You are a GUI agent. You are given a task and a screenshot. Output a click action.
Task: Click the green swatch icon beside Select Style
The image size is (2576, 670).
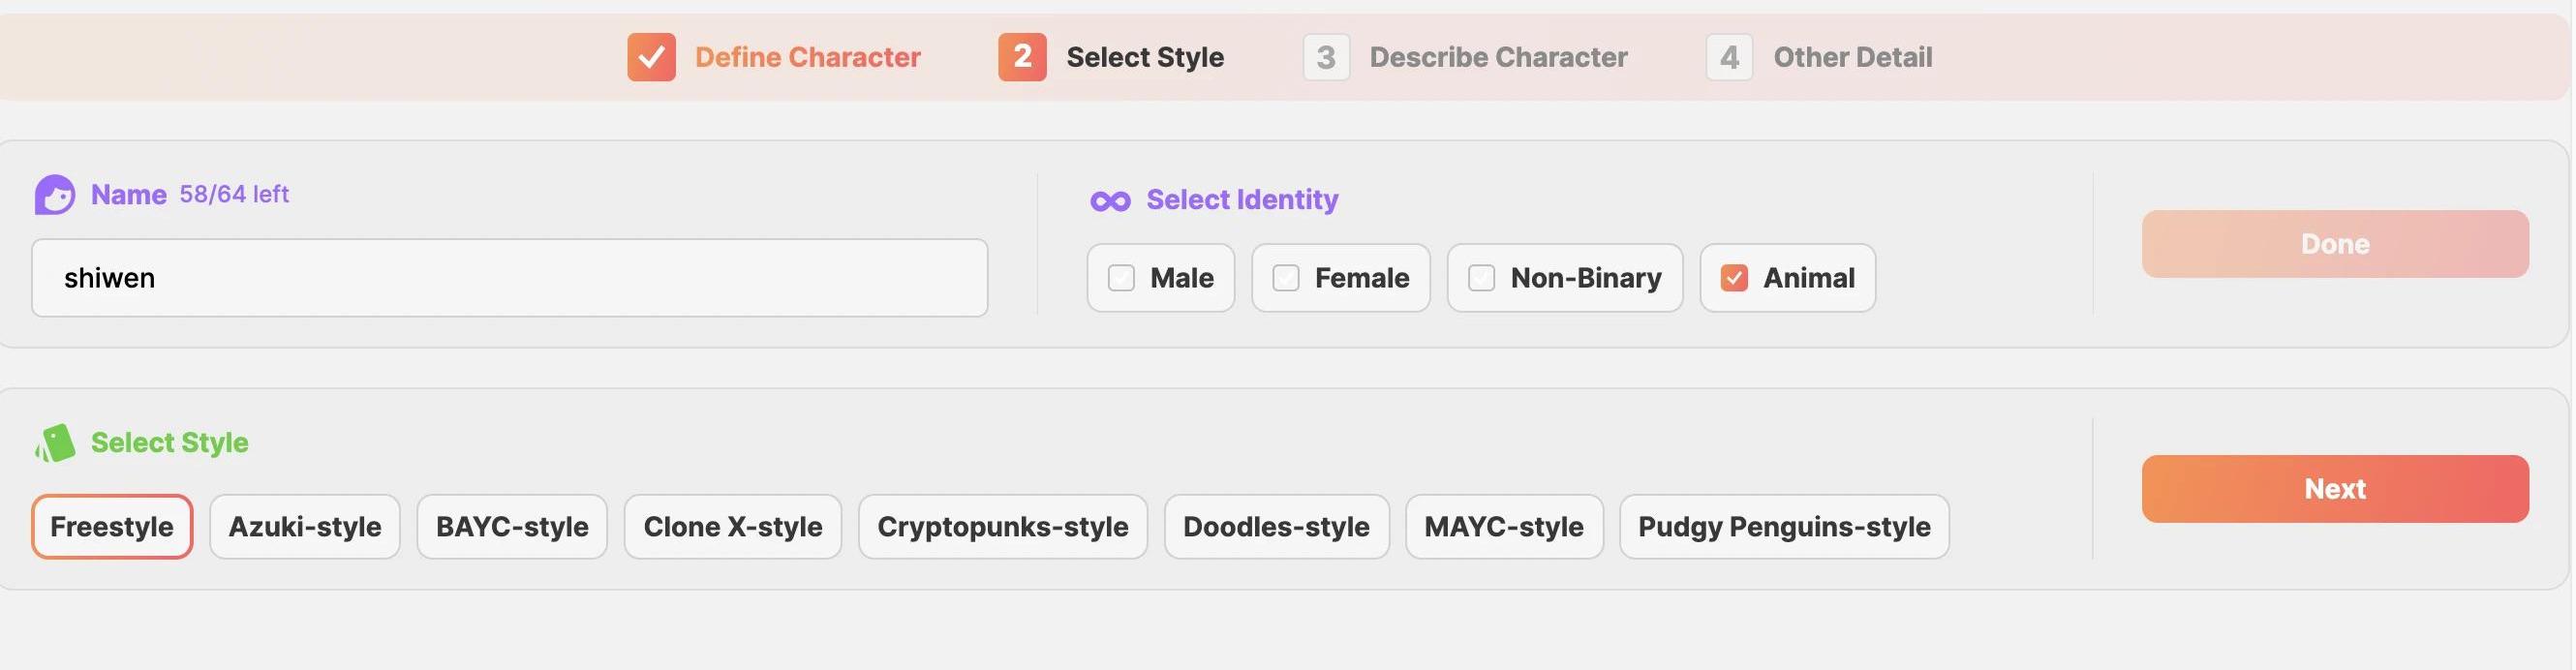[55, 443]
